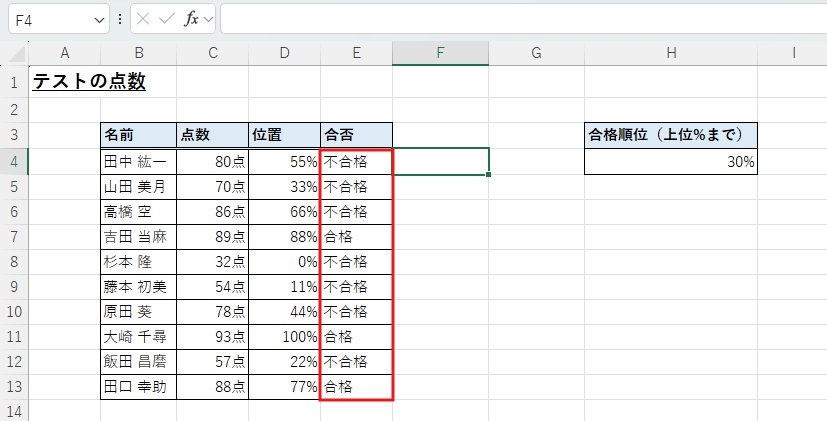The height and width of the screenshot is (421, 827).
Task: Click inside the Name Box showing F4
Action: pyautogui.click(x=50, y=19)
